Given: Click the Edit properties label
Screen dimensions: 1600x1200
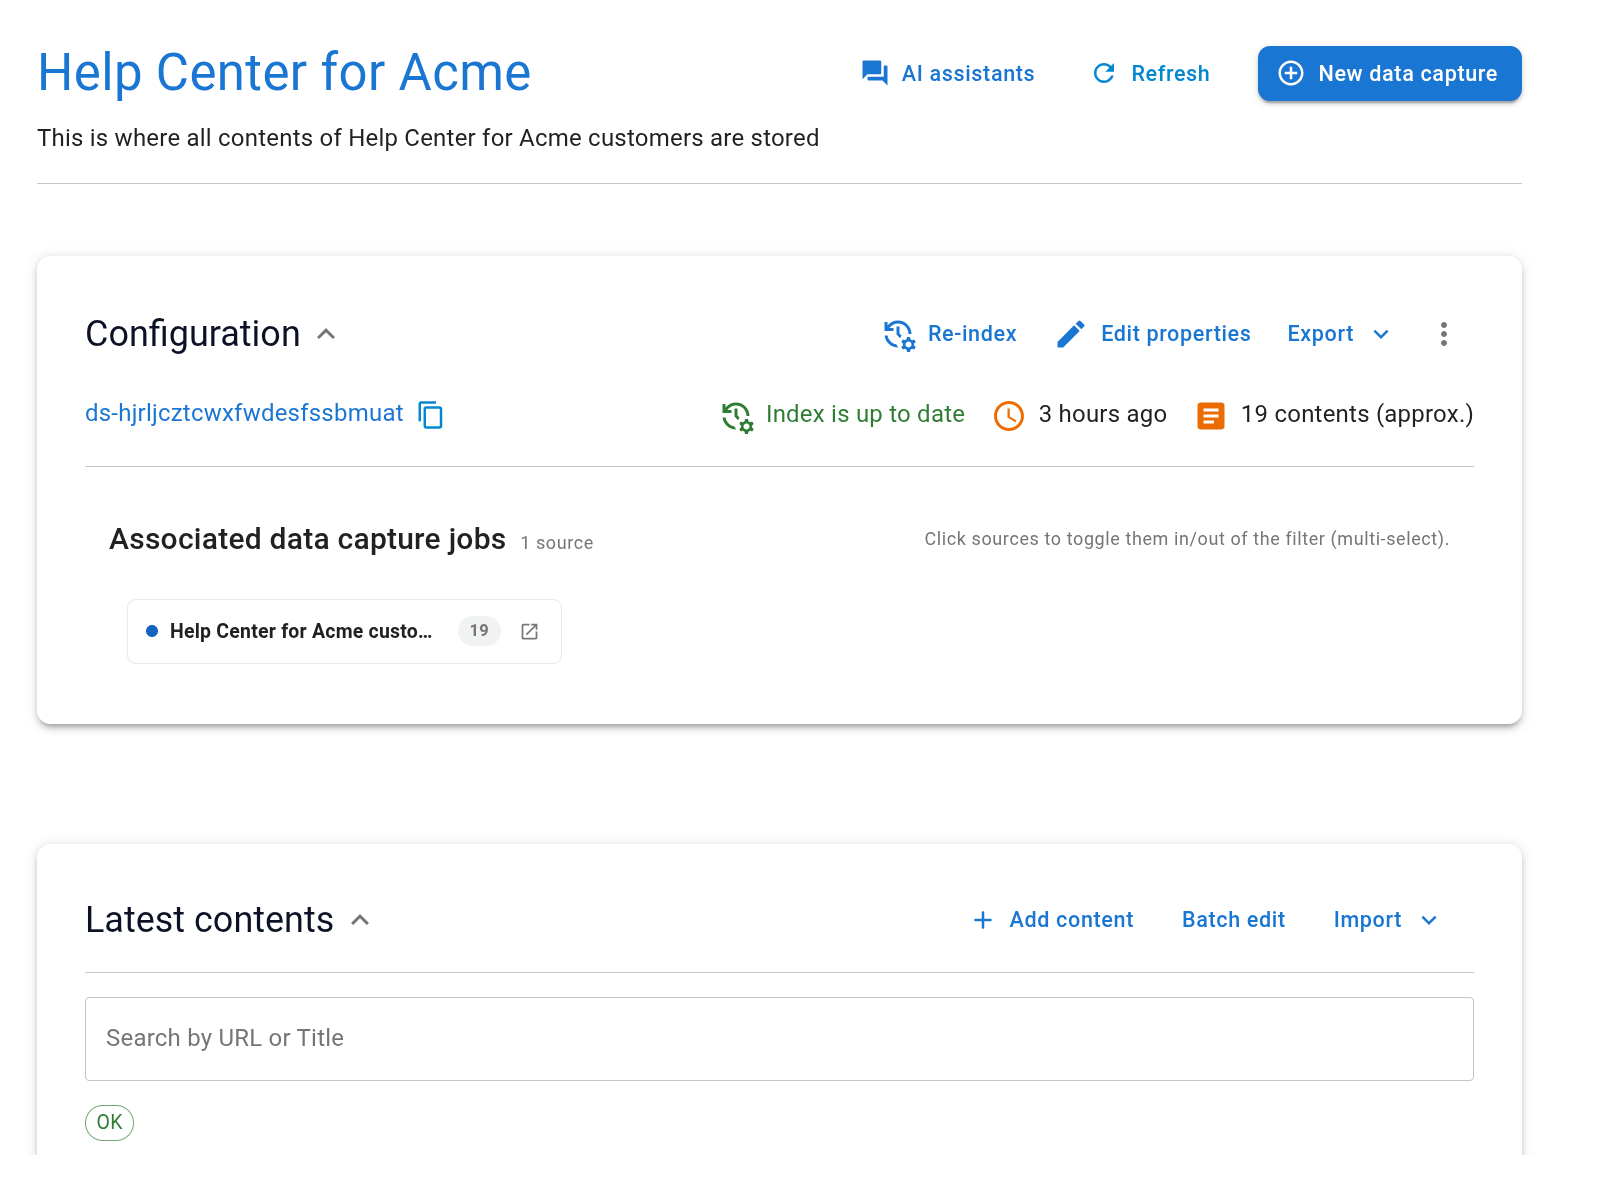Looking at the screenshot, I should 1176,334.
